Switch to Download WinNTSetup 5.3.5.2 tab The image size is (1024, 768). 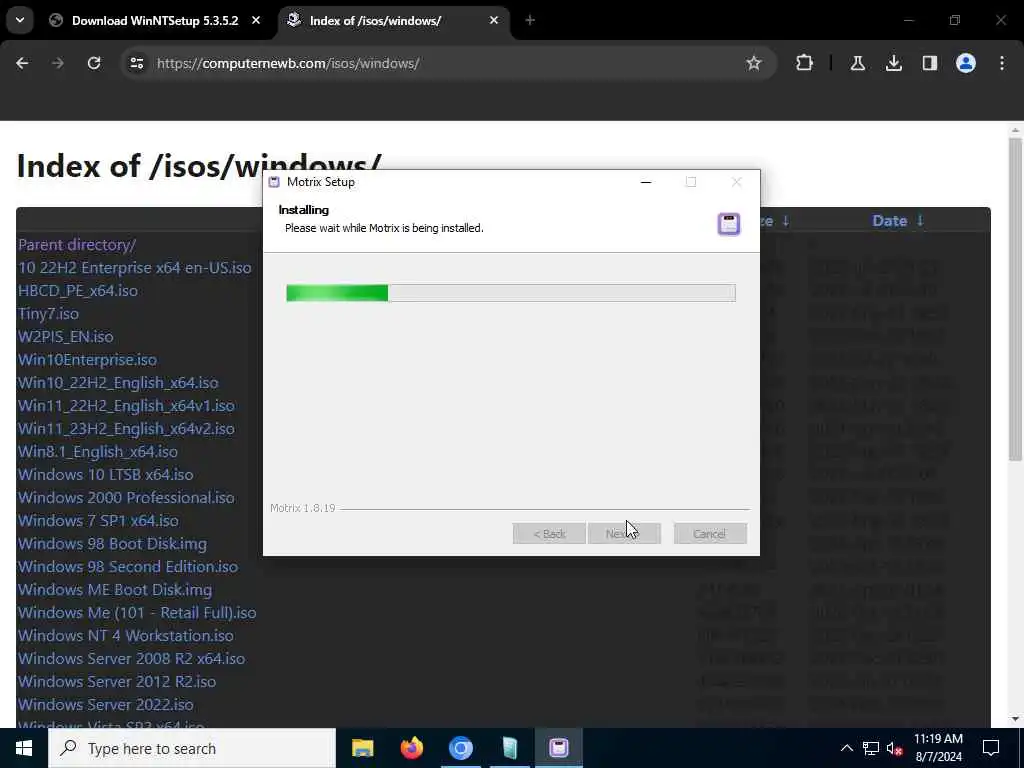coord(155,21)
